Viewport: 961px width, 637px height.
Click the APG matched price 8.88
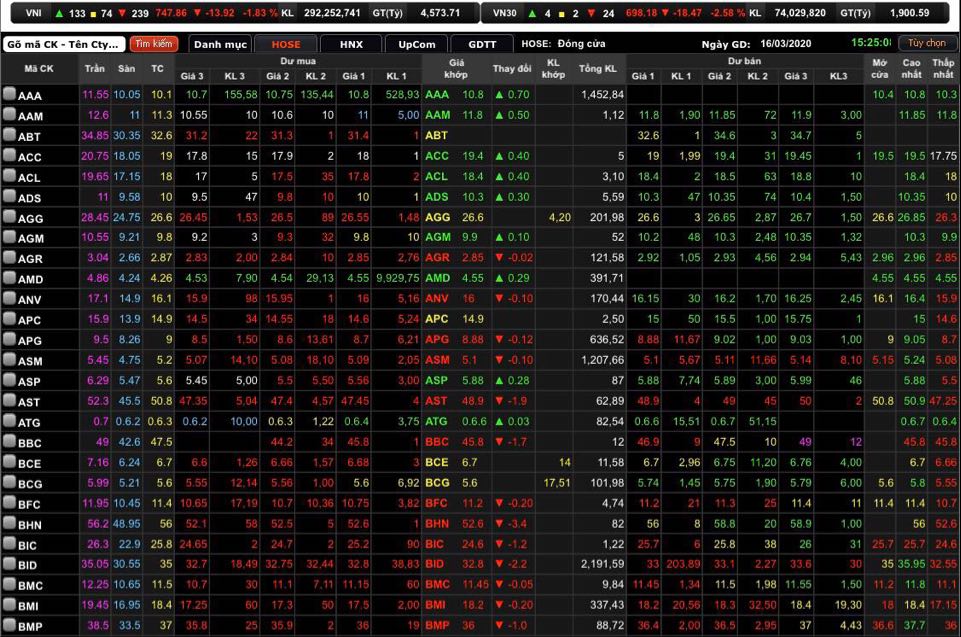pos(473,339)
